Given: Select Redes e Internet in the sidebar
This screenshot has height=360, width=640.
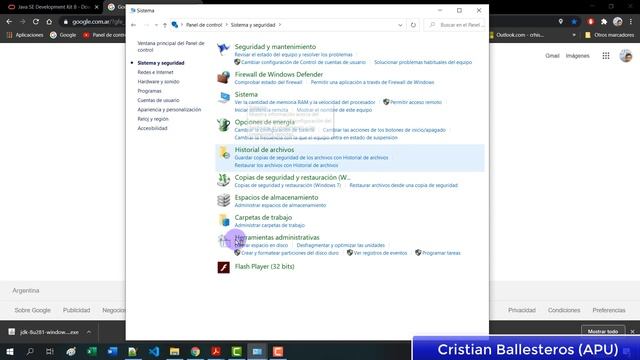Looking at the screenshot, I should (155, 72).
